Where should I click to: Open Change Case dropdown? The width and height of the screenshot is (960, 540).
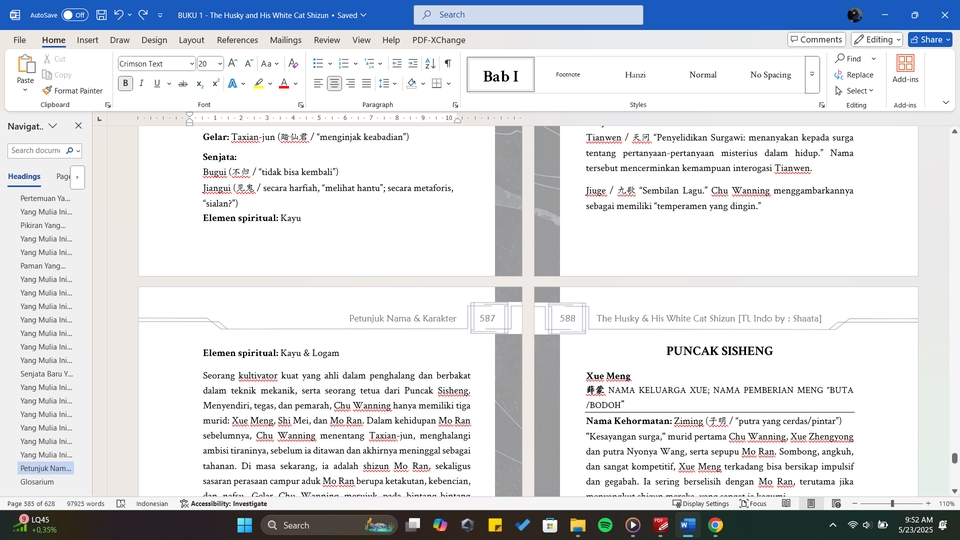[x=269, y=63]
